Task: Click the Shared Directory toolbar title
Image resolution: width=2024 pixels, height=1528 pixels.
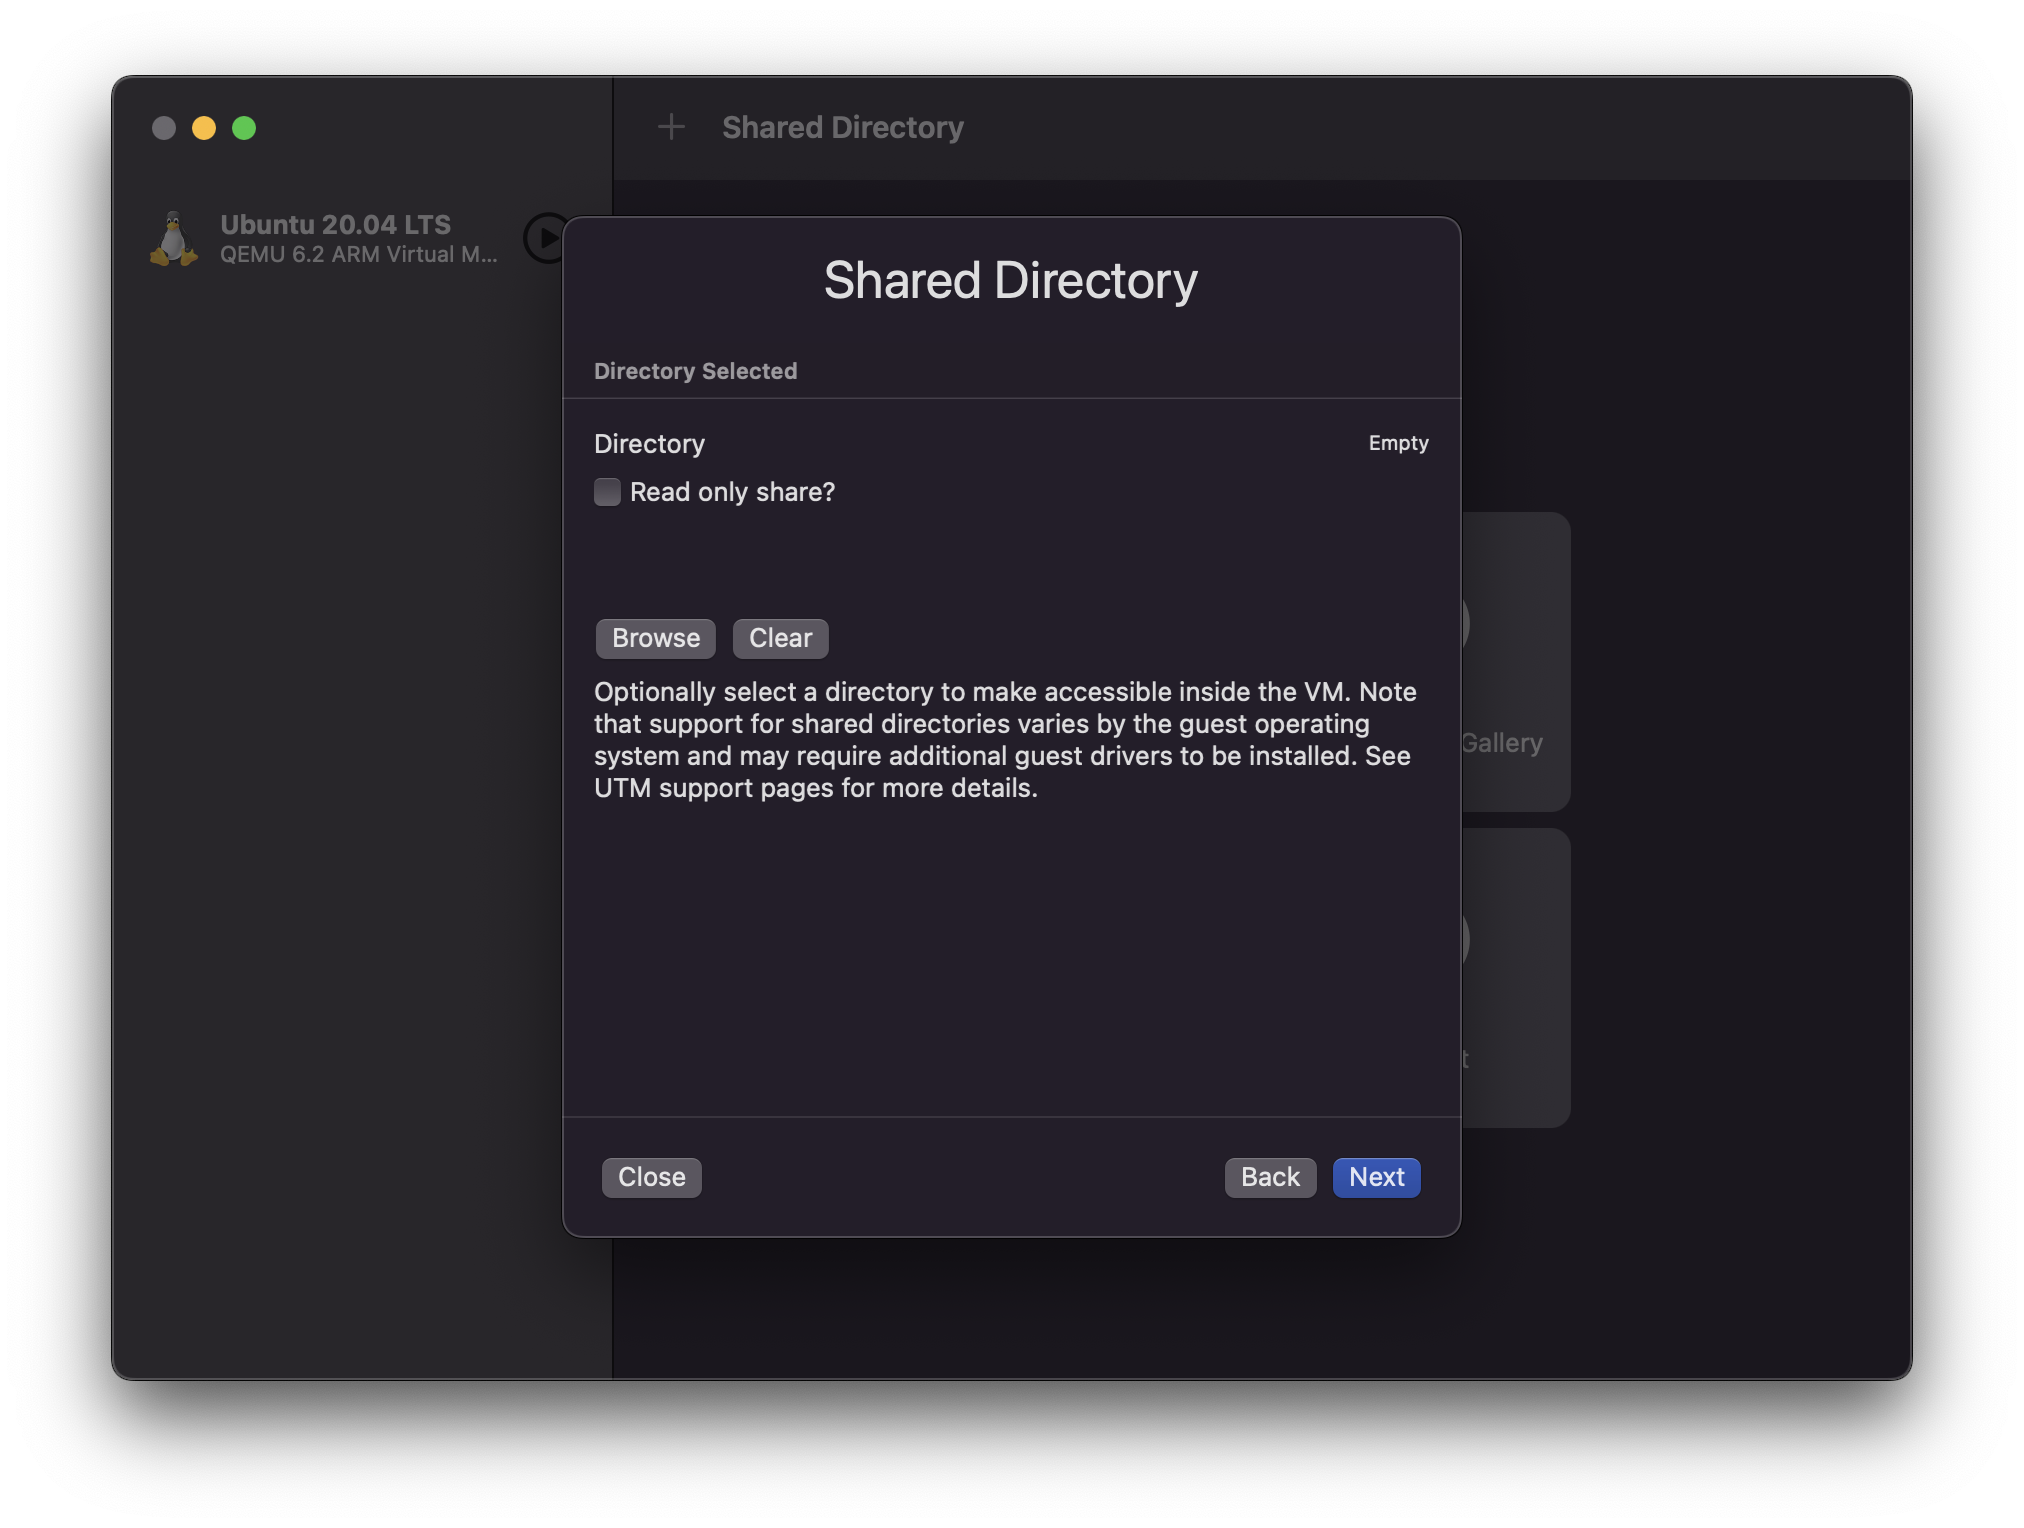Action: [x=842, y=127]
